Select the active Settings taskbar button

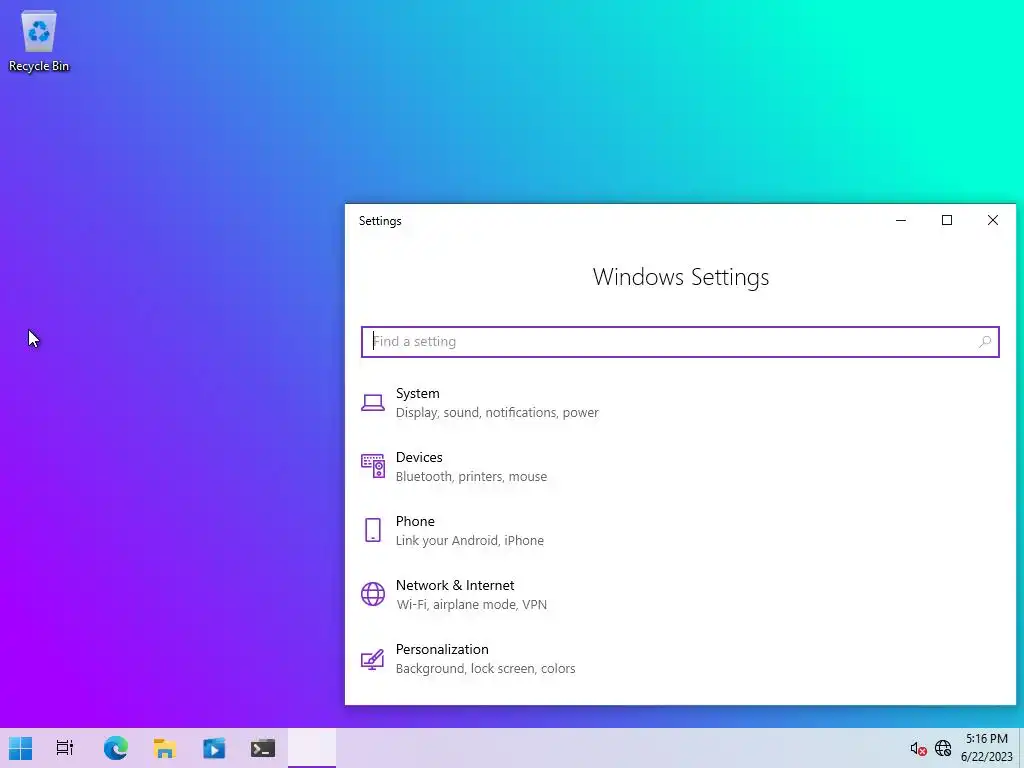point(312,748)
